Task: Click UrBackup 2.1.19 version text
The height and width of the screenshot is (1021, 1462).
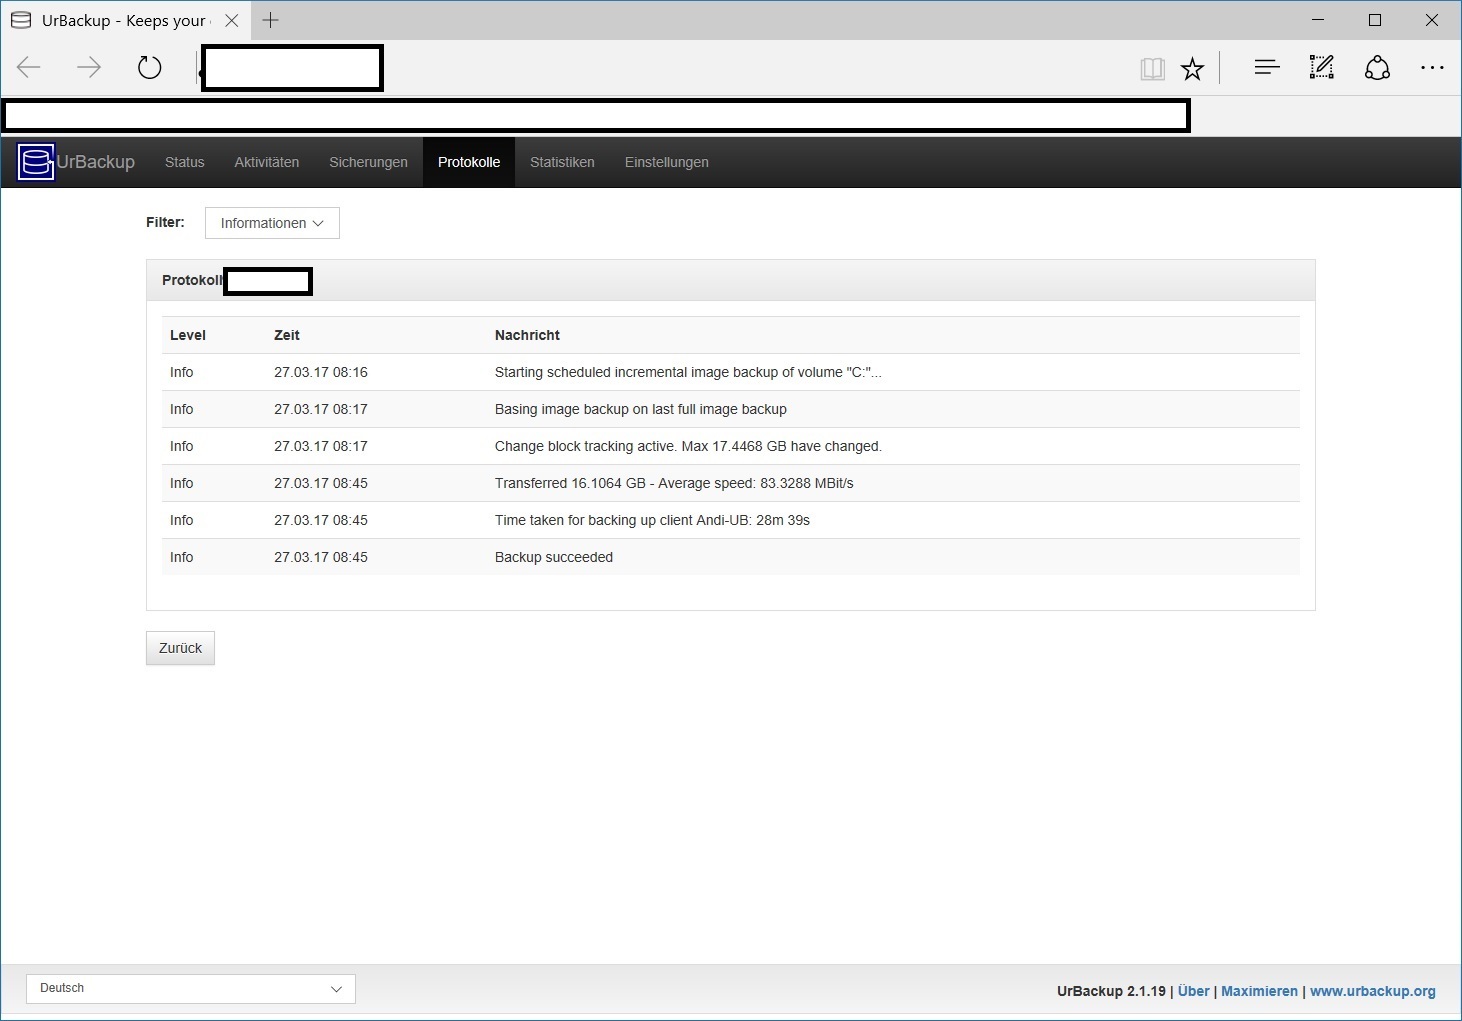Action: [1111, 991]
